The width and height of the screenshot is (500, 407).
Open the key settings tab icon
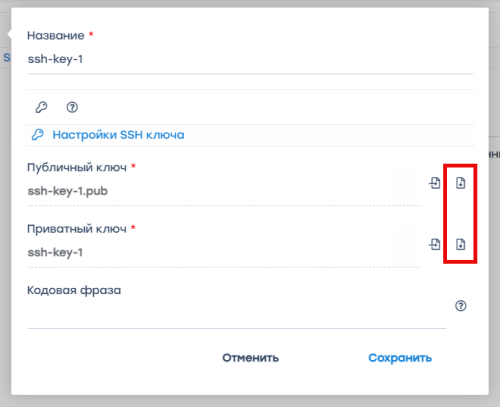coord(41,107)
